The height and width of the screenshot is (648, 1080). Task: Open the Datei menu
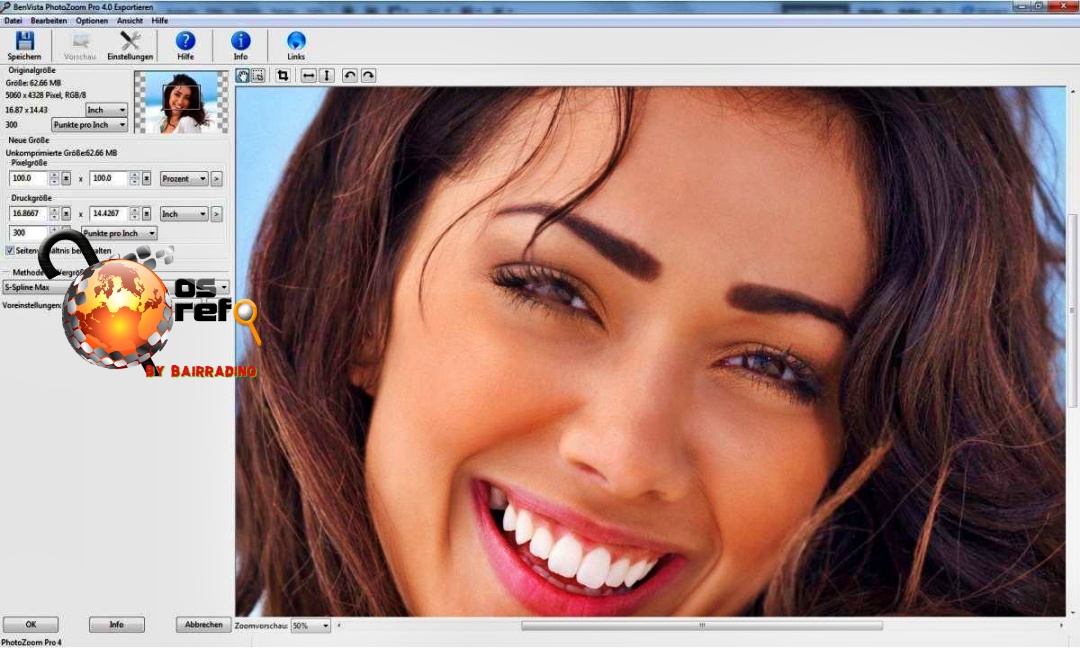point(13,21)
